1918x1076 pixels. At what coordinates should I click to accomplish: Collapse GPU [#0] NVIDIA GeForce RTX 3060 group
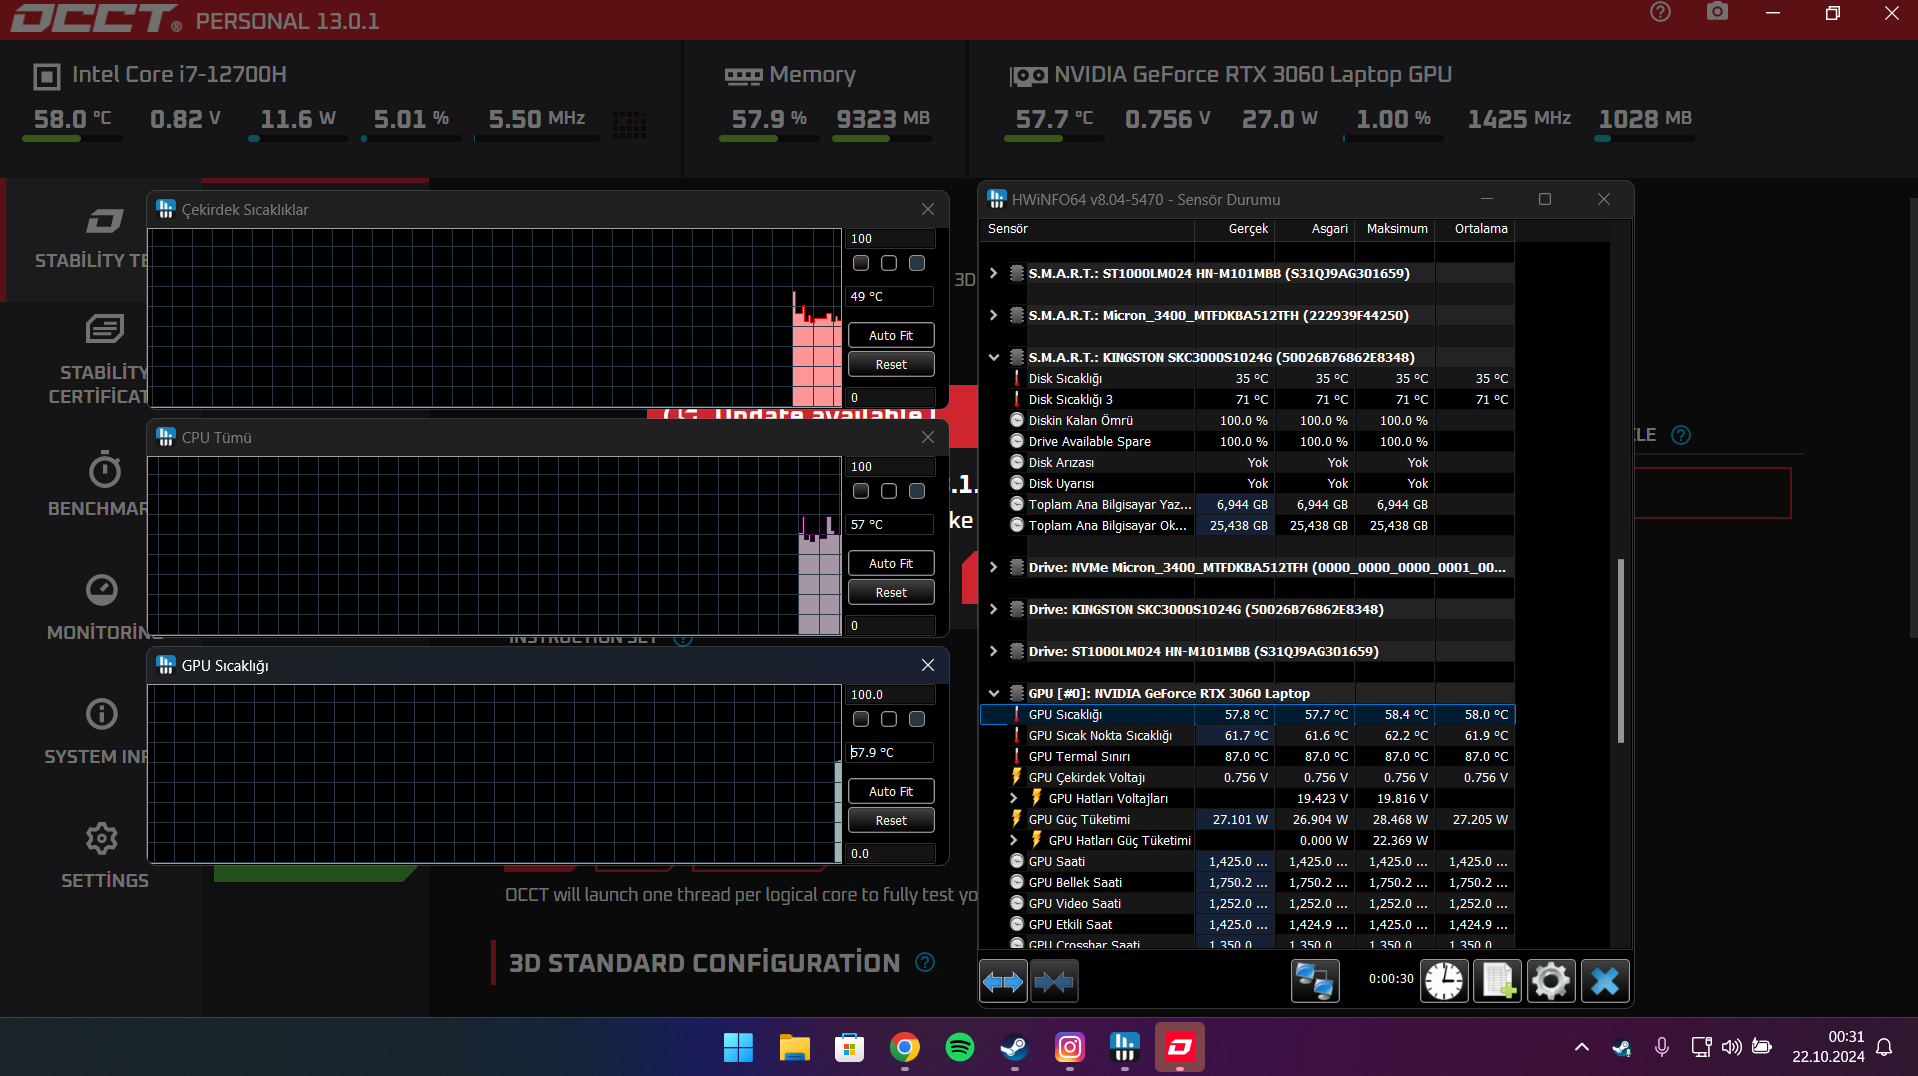click(x=993, y=693)
